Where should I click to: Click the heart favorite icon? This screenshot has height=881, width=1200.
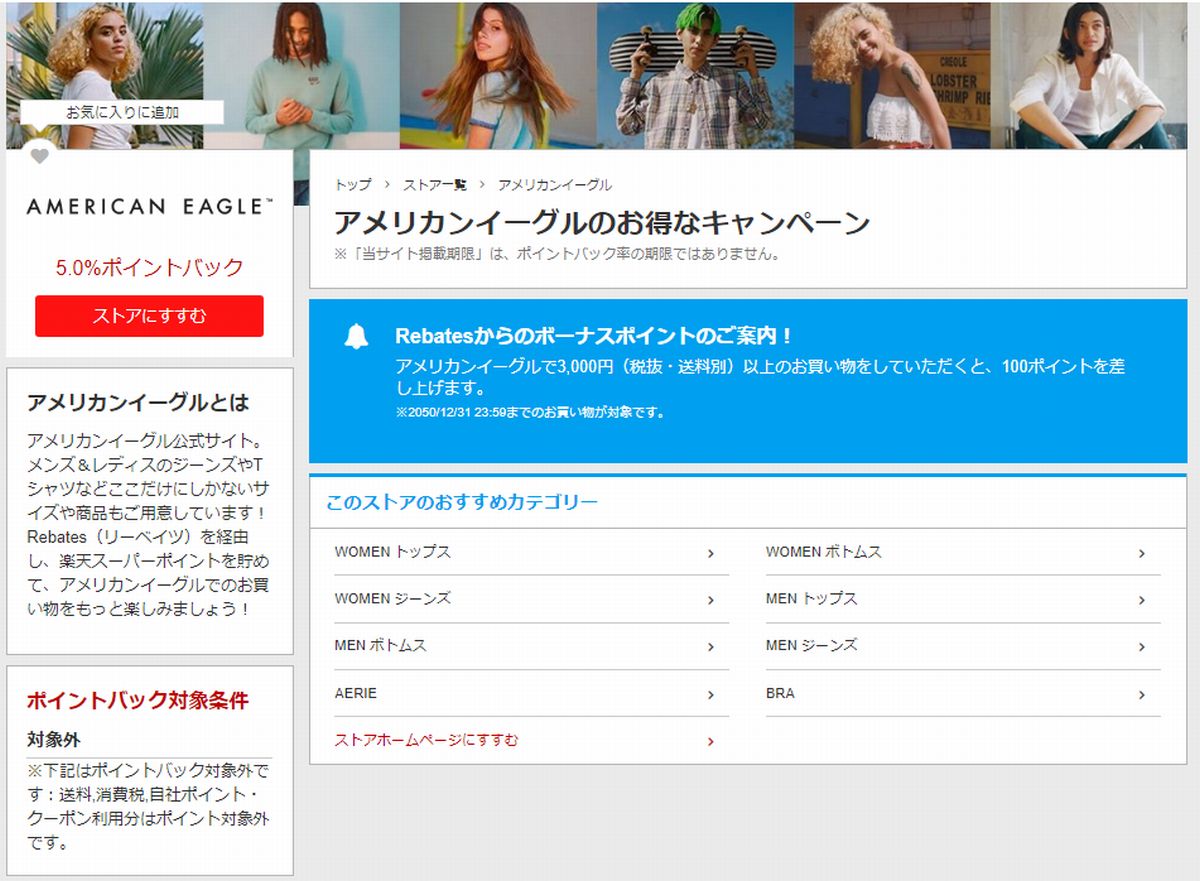tap(39, 156)
